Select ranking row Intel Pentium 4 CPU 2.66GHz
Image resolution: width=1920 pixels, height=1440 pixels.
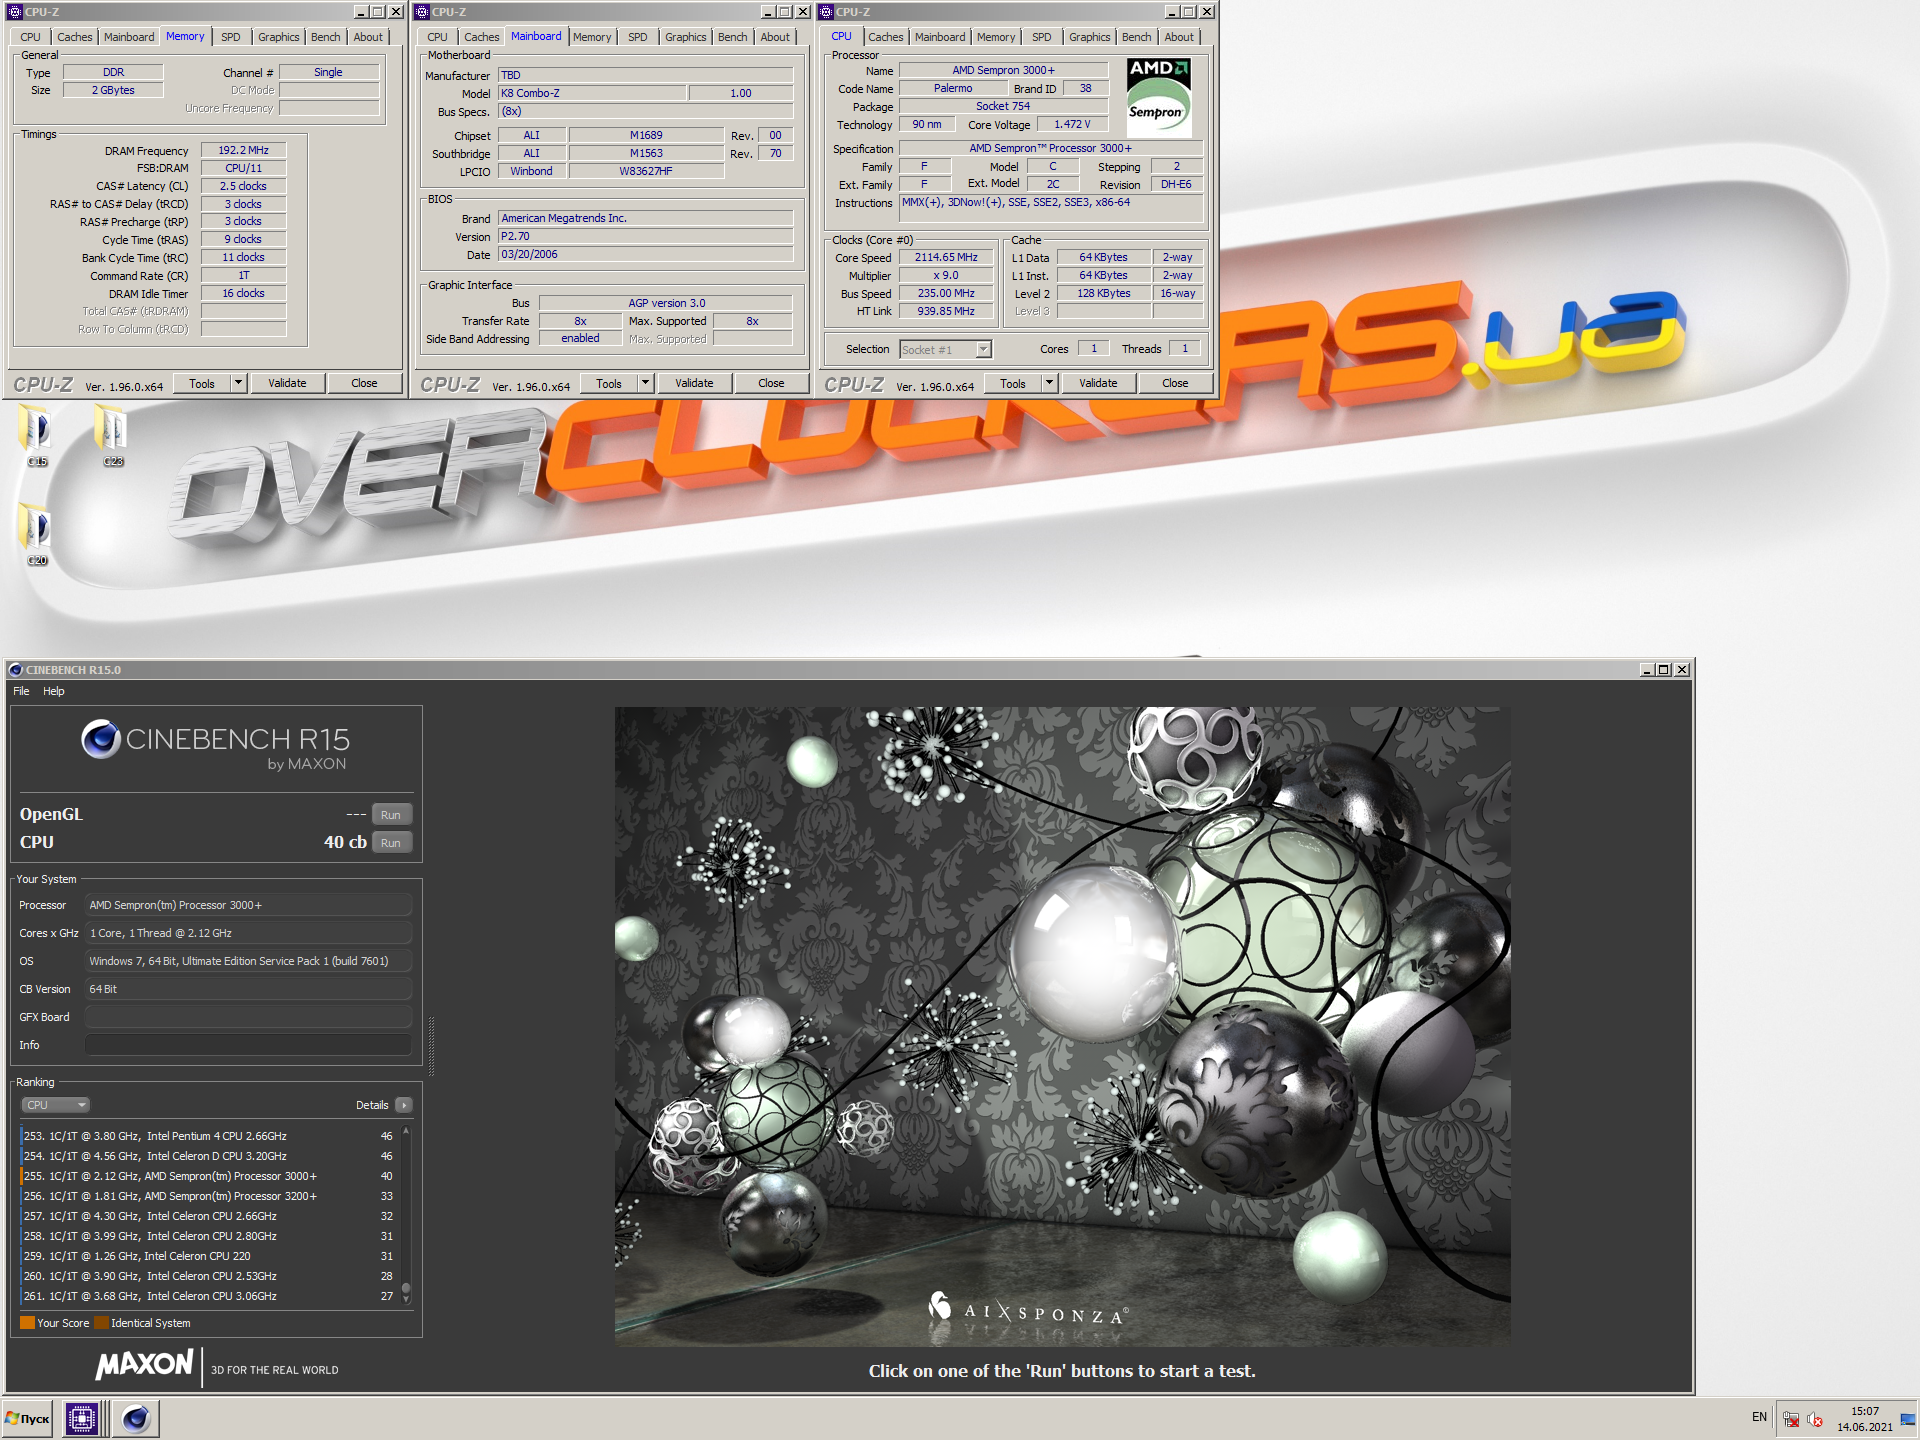point(209,1136)
